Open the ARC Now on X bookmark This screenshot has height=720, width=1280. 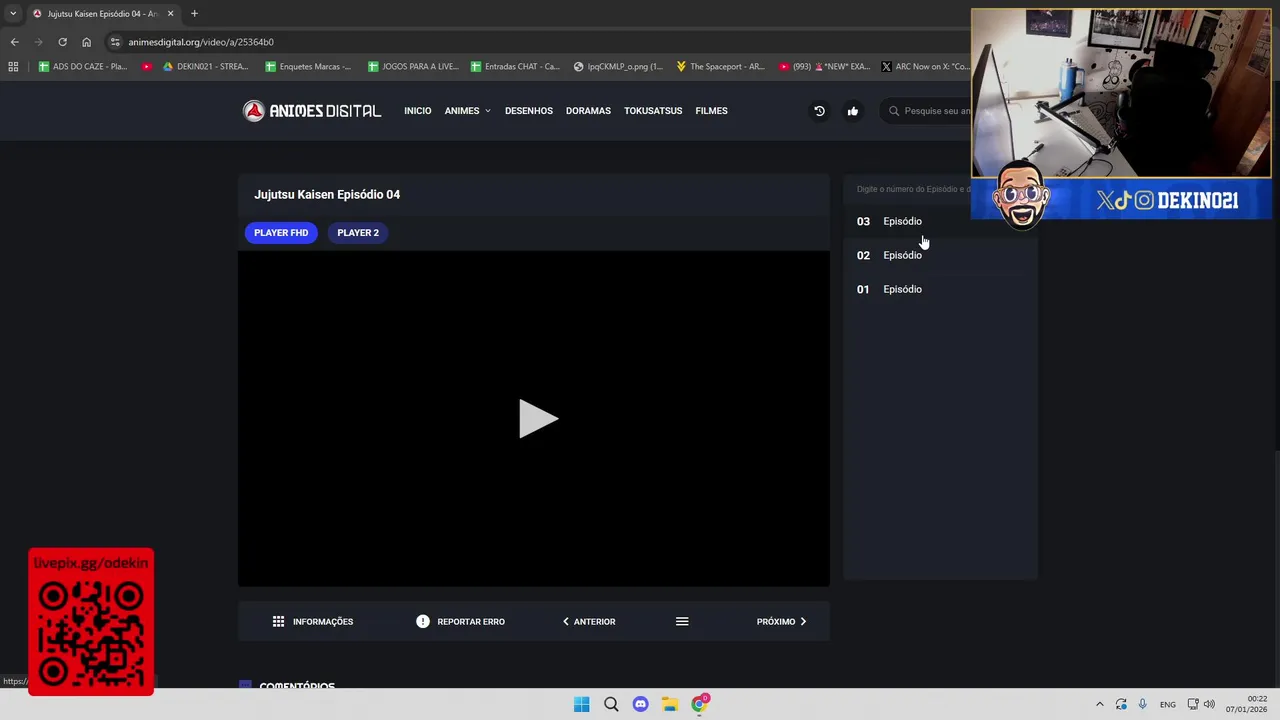[926, 67]
